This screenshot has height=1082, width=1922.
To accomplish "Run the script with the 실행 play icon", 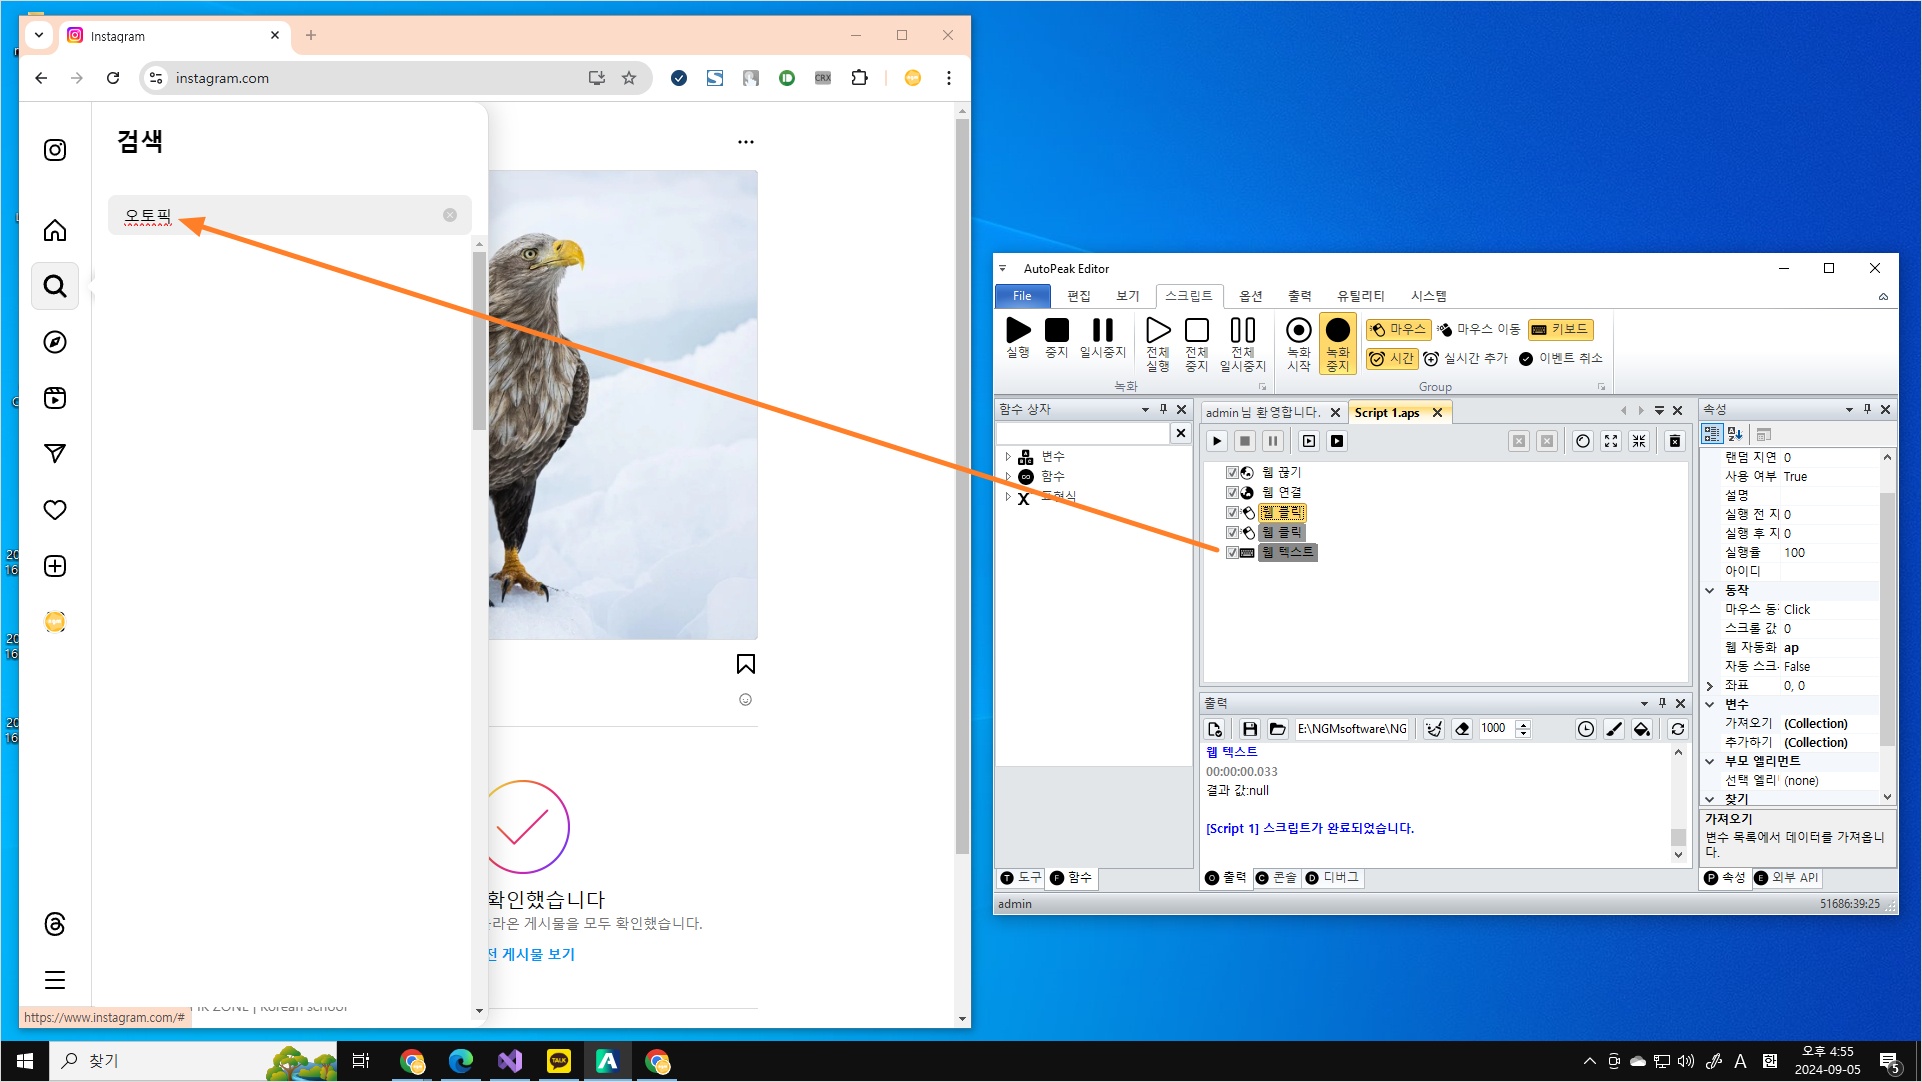I will [1018, 330].
